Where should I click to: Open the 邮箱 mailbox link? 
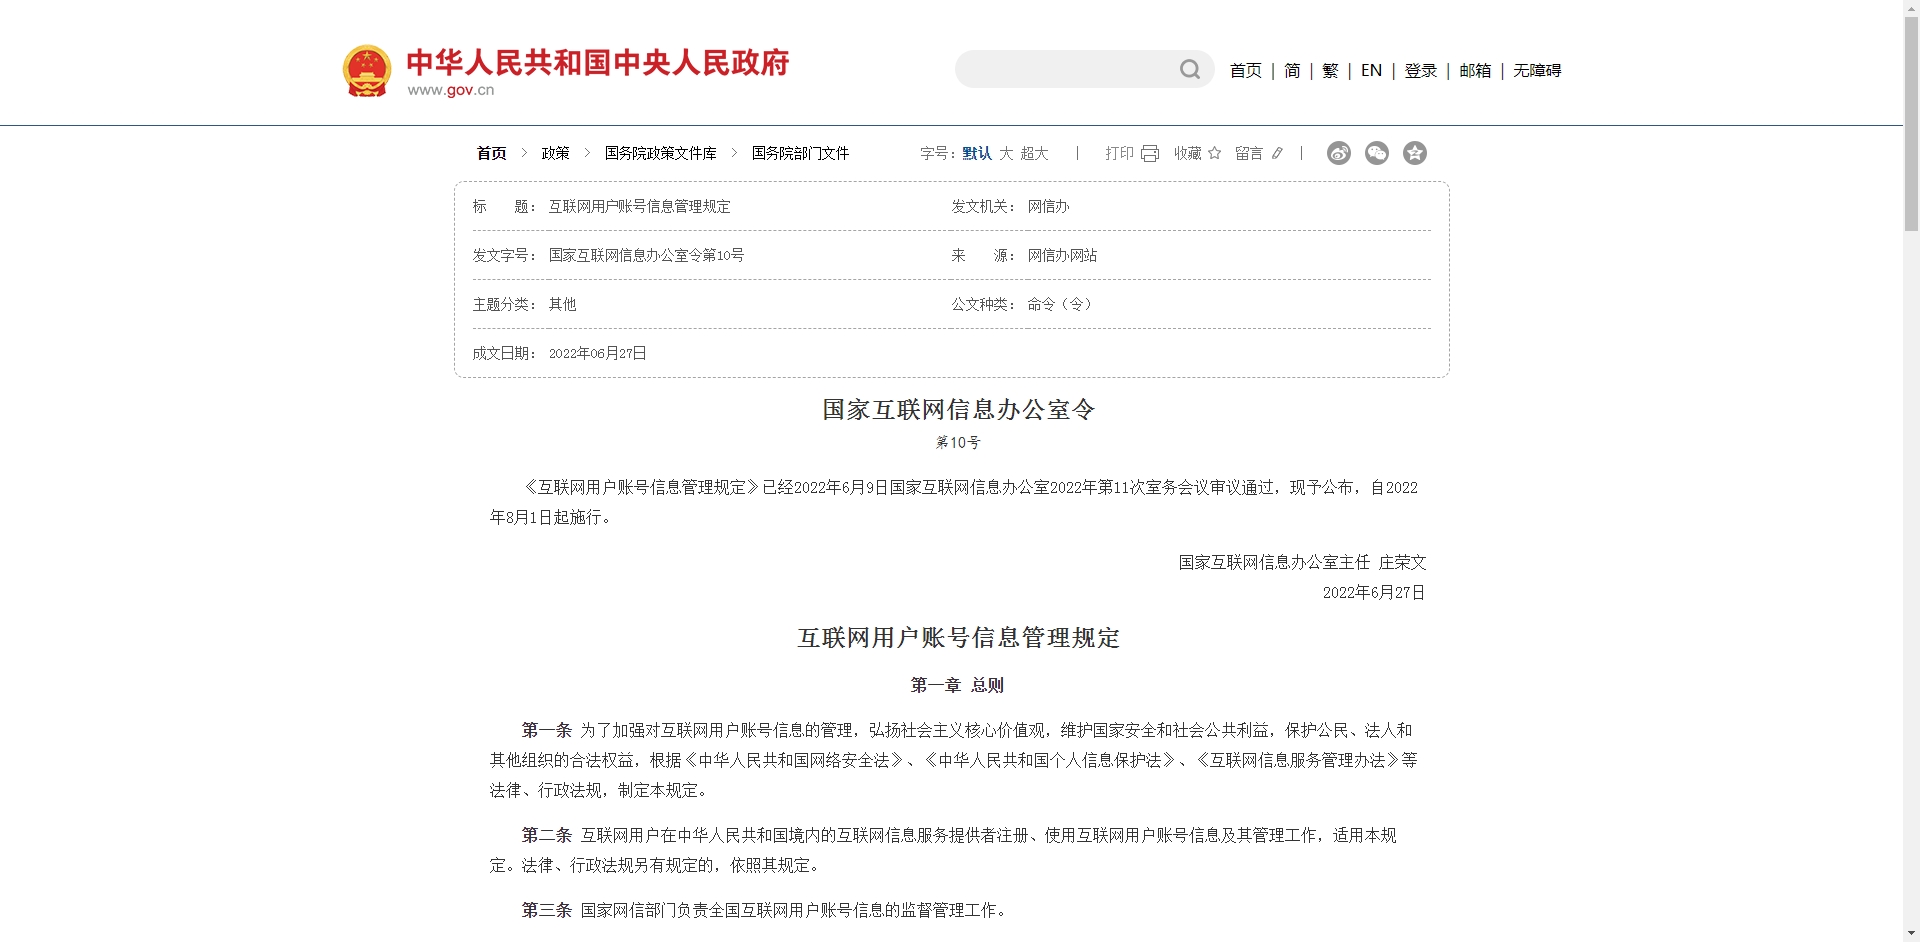click(x=1475, y=70)
